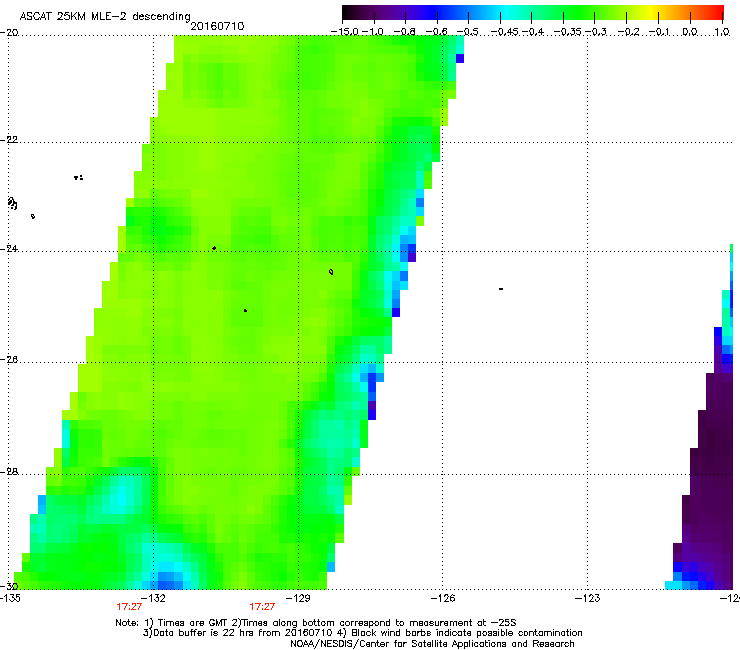This screenshot has height=650, width=740.
Task: Click the -22 latitude axis label
Action: 9,140
